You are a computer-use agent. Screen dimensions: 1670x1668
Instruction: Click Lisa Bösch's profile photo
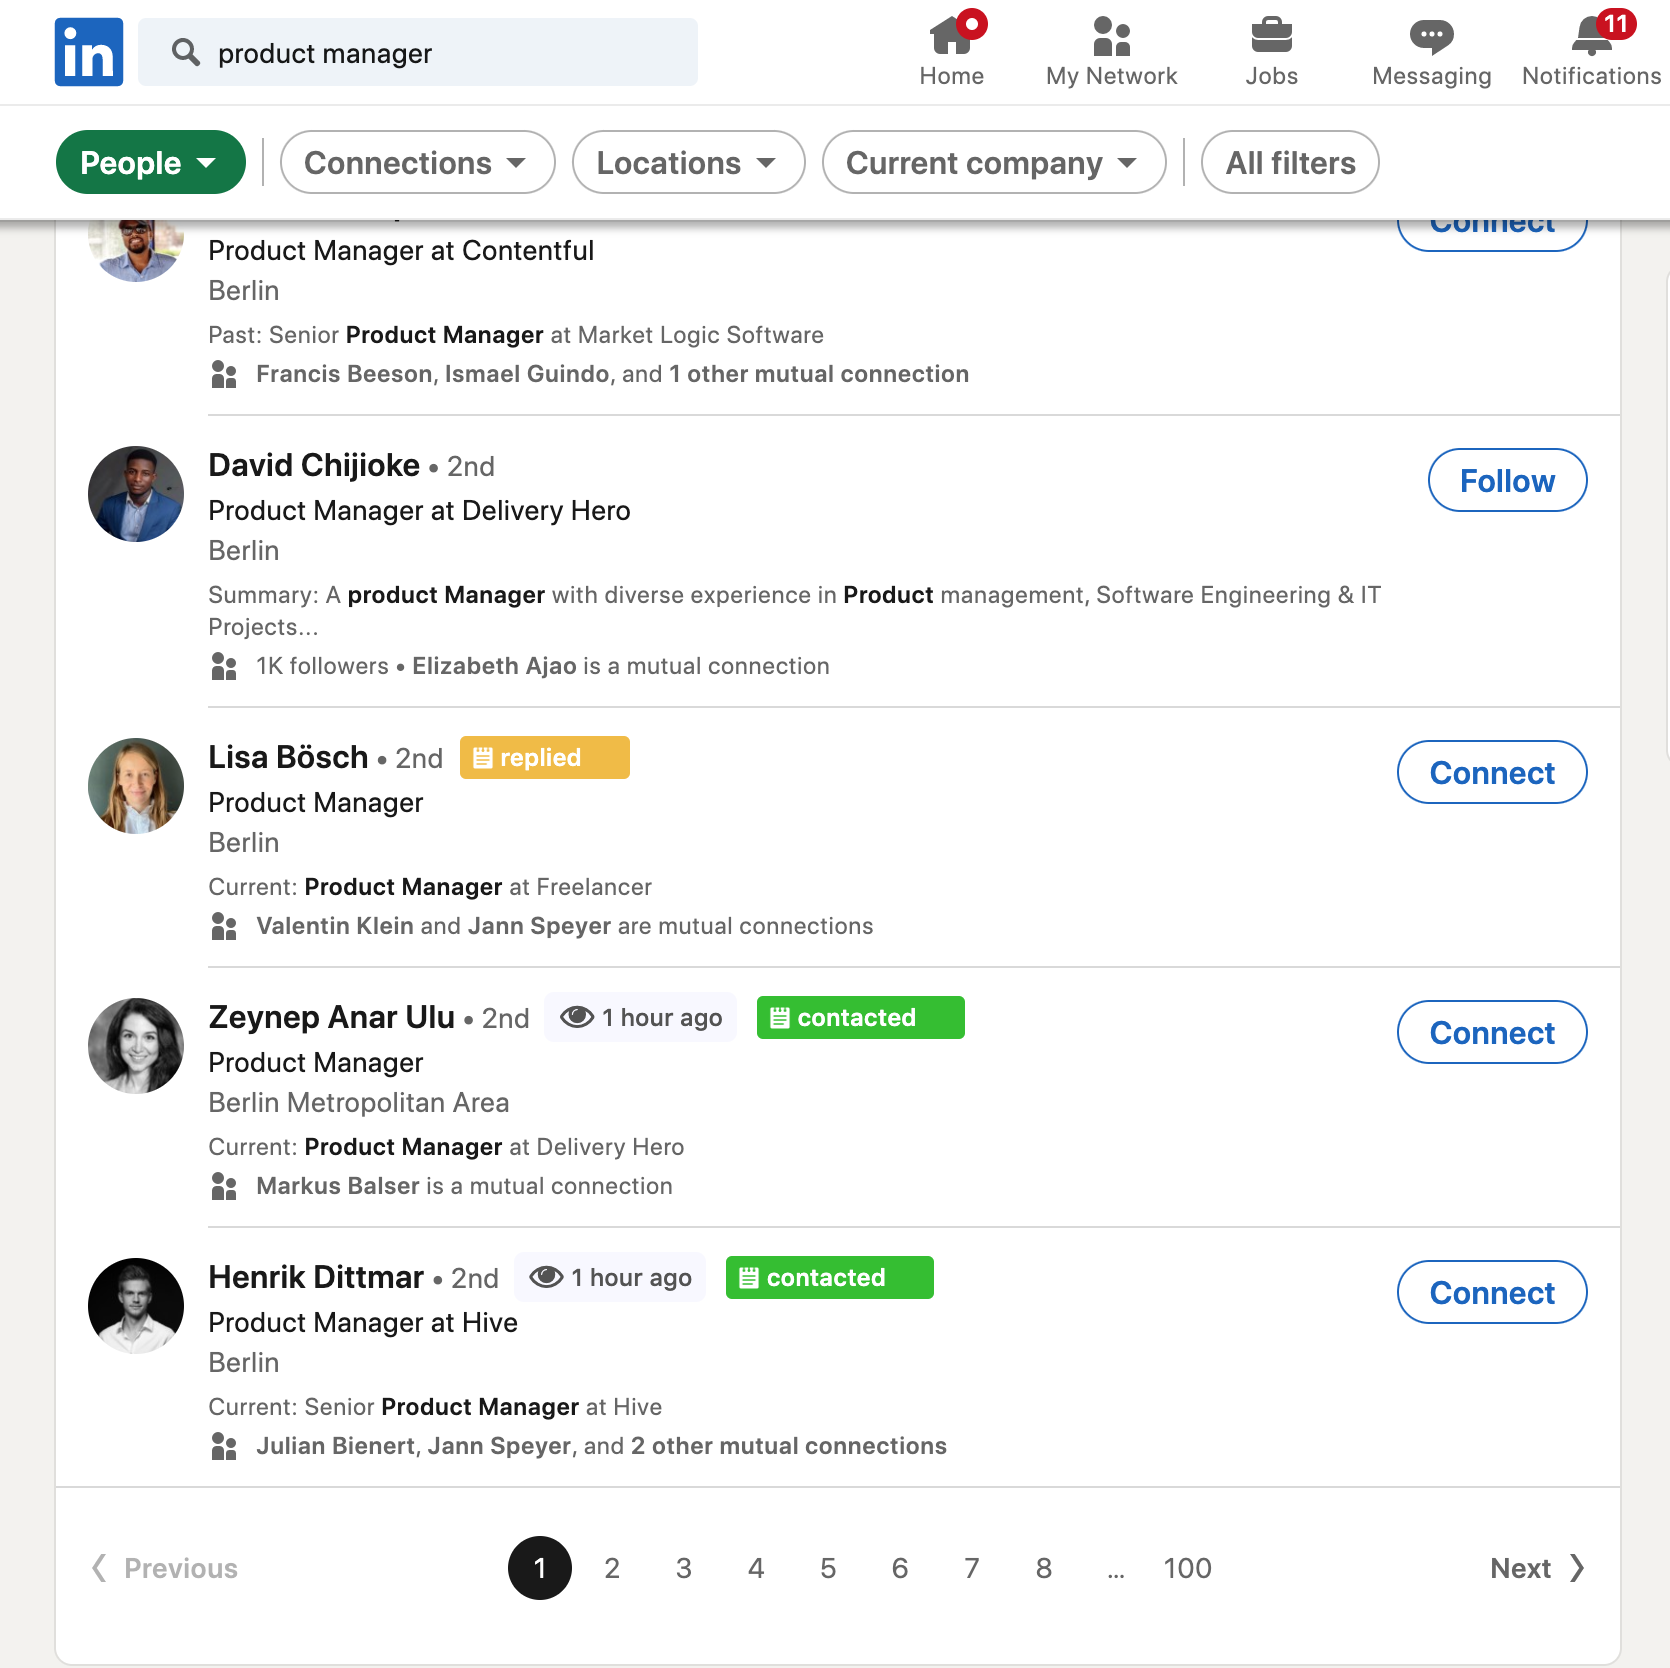[136, 786]
